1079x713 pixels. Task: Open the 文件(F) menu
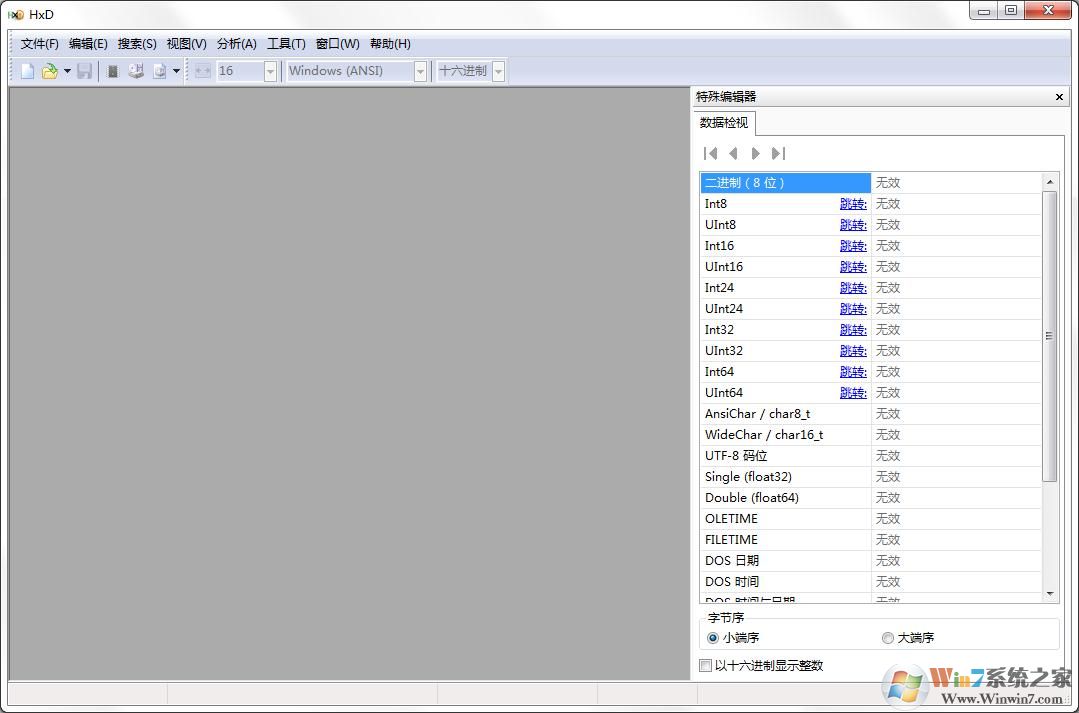[x=38, y=43]
